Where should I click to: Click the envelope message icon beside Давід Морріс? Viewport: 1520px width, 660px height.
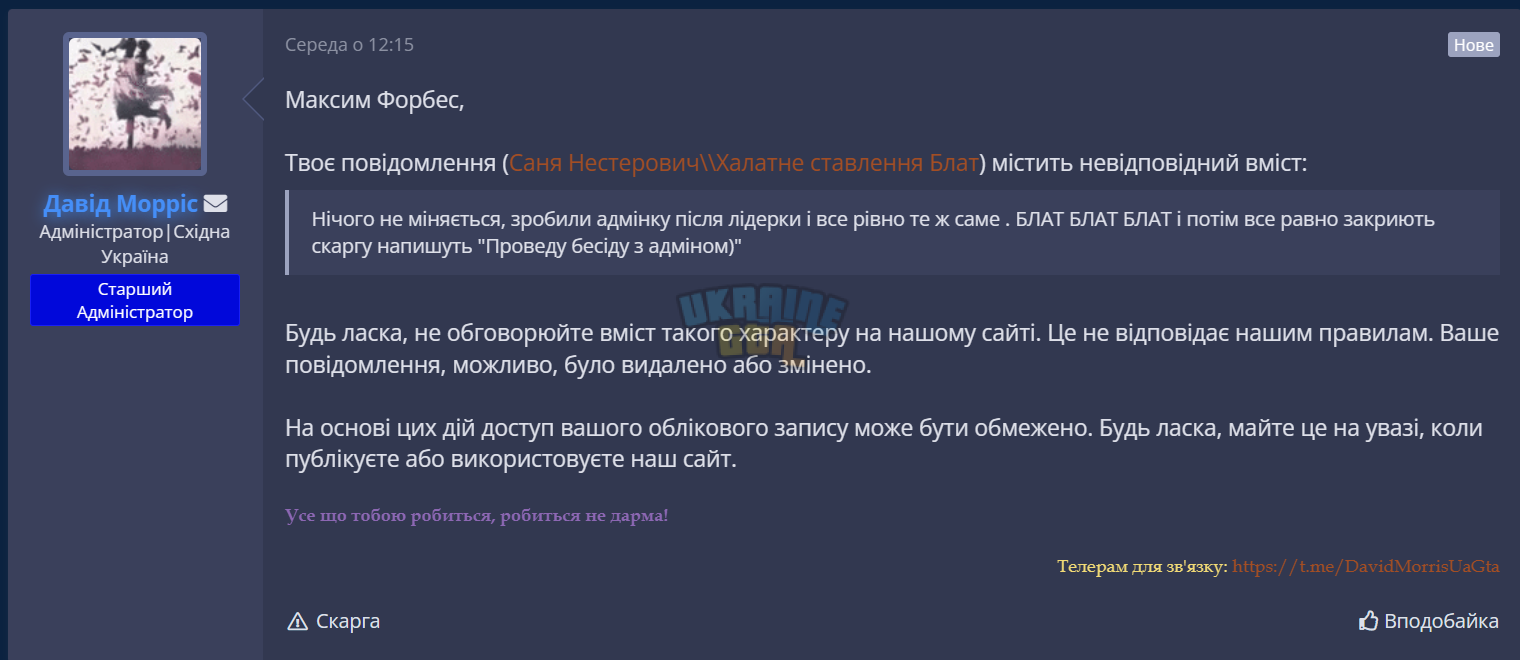pos(215,204)
